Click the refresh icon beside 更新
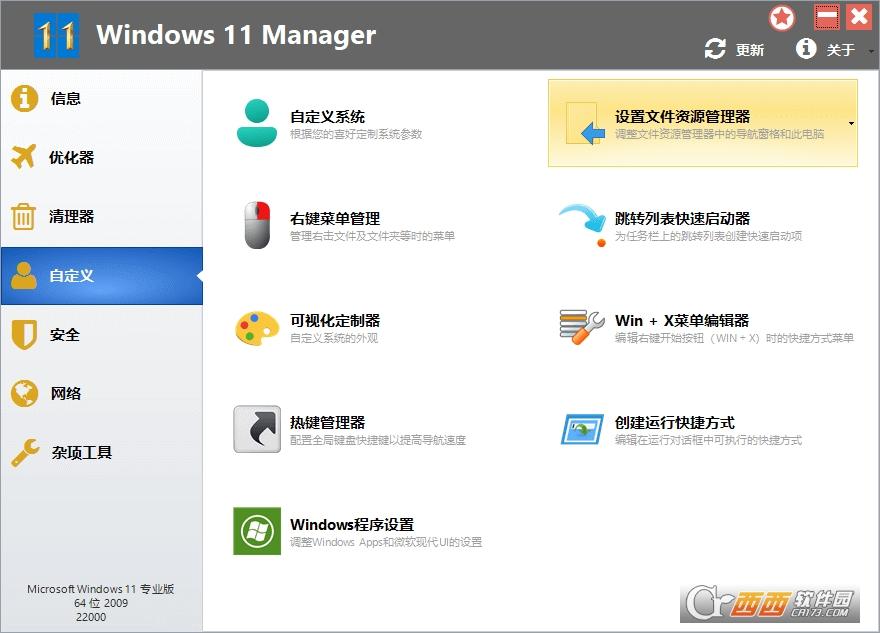The height and width of the screenshot is (633, 880). coord(715,49)
